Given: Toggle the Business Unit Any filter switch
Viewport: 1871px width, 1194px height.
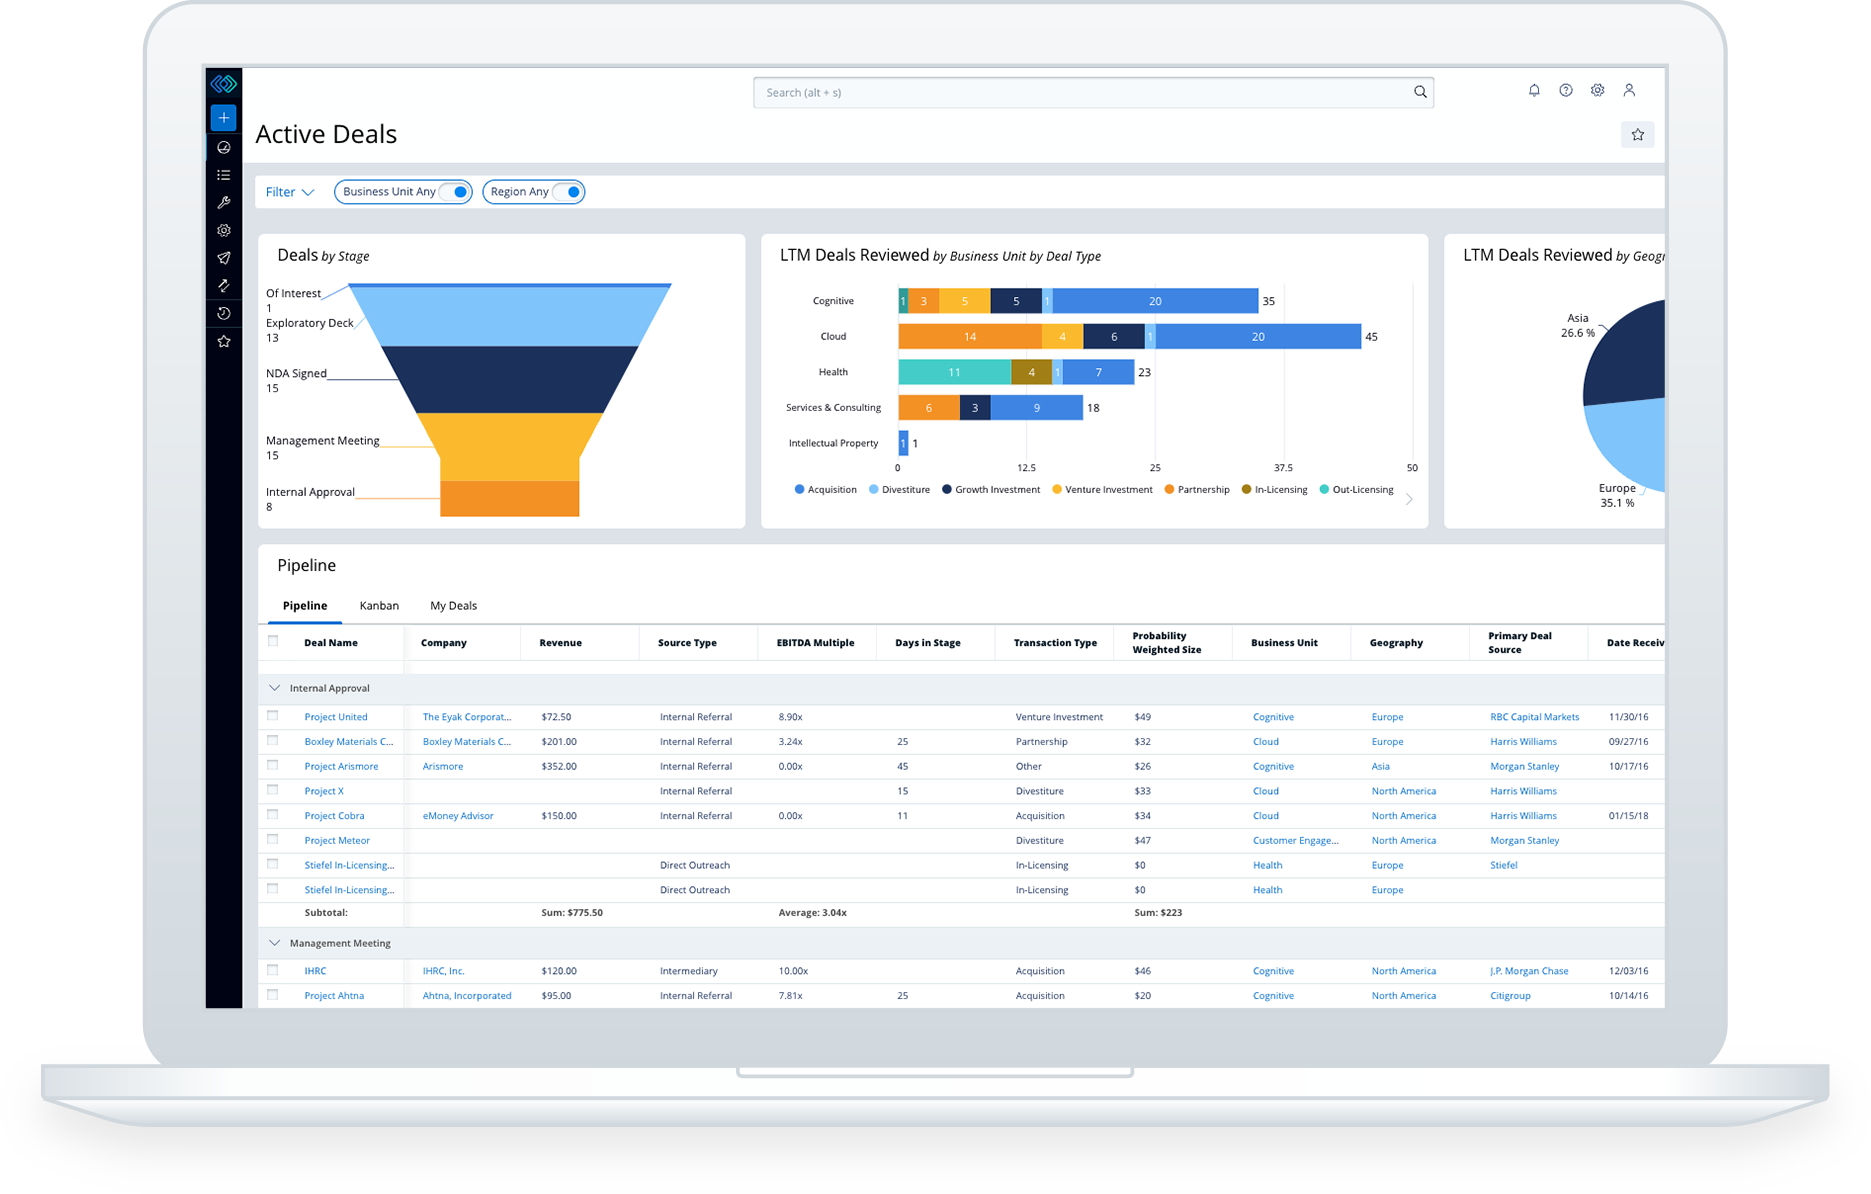Looking at the screenshot, I should coord(457,192).
